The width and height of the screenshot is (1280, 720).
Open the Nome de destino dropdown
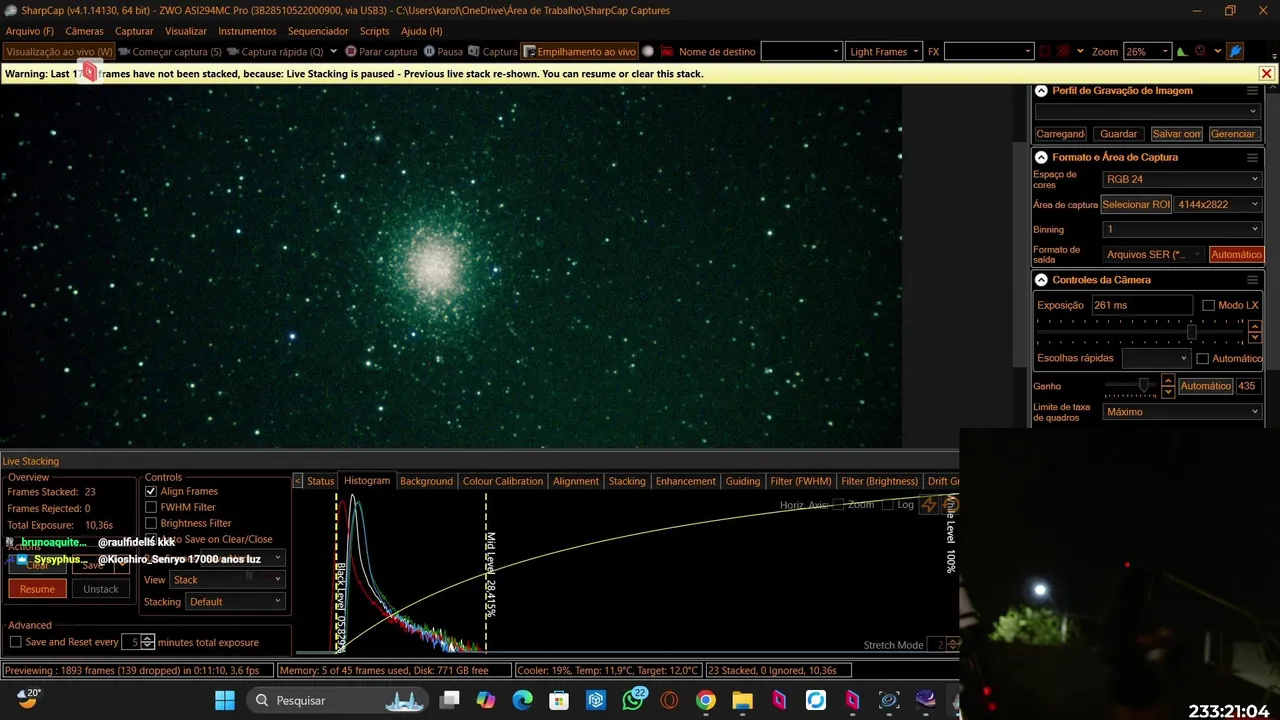pos(801,52)
